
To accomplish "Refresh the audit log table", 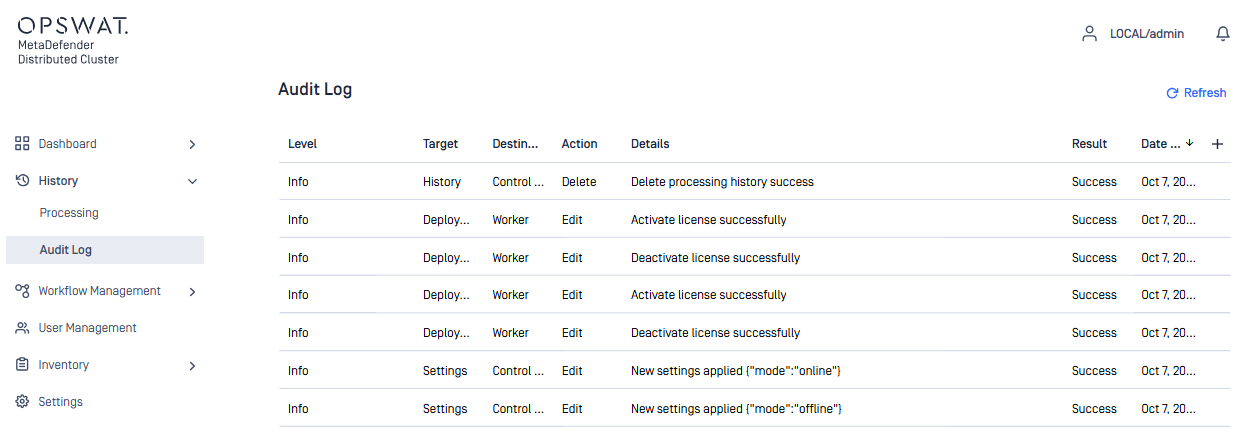I will 1196,93.
